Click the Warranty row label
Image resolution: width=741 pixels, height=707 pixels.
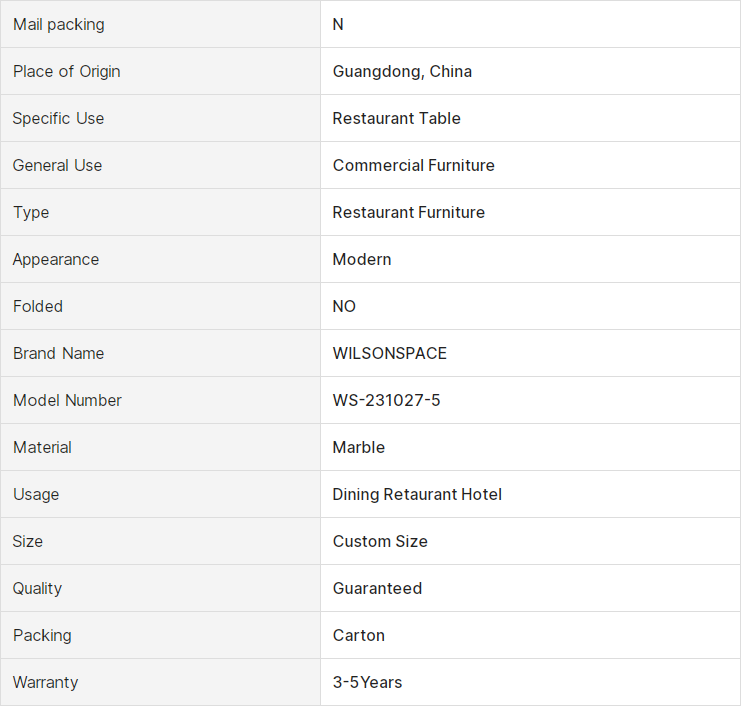[45, 682]
